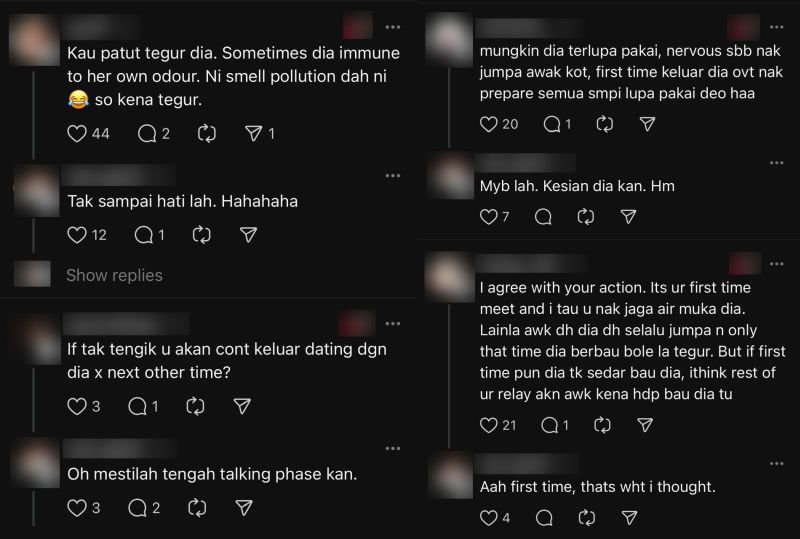
Task: Repost the 'Tak sampai hati lah' reply
Action: pos(202,235)
